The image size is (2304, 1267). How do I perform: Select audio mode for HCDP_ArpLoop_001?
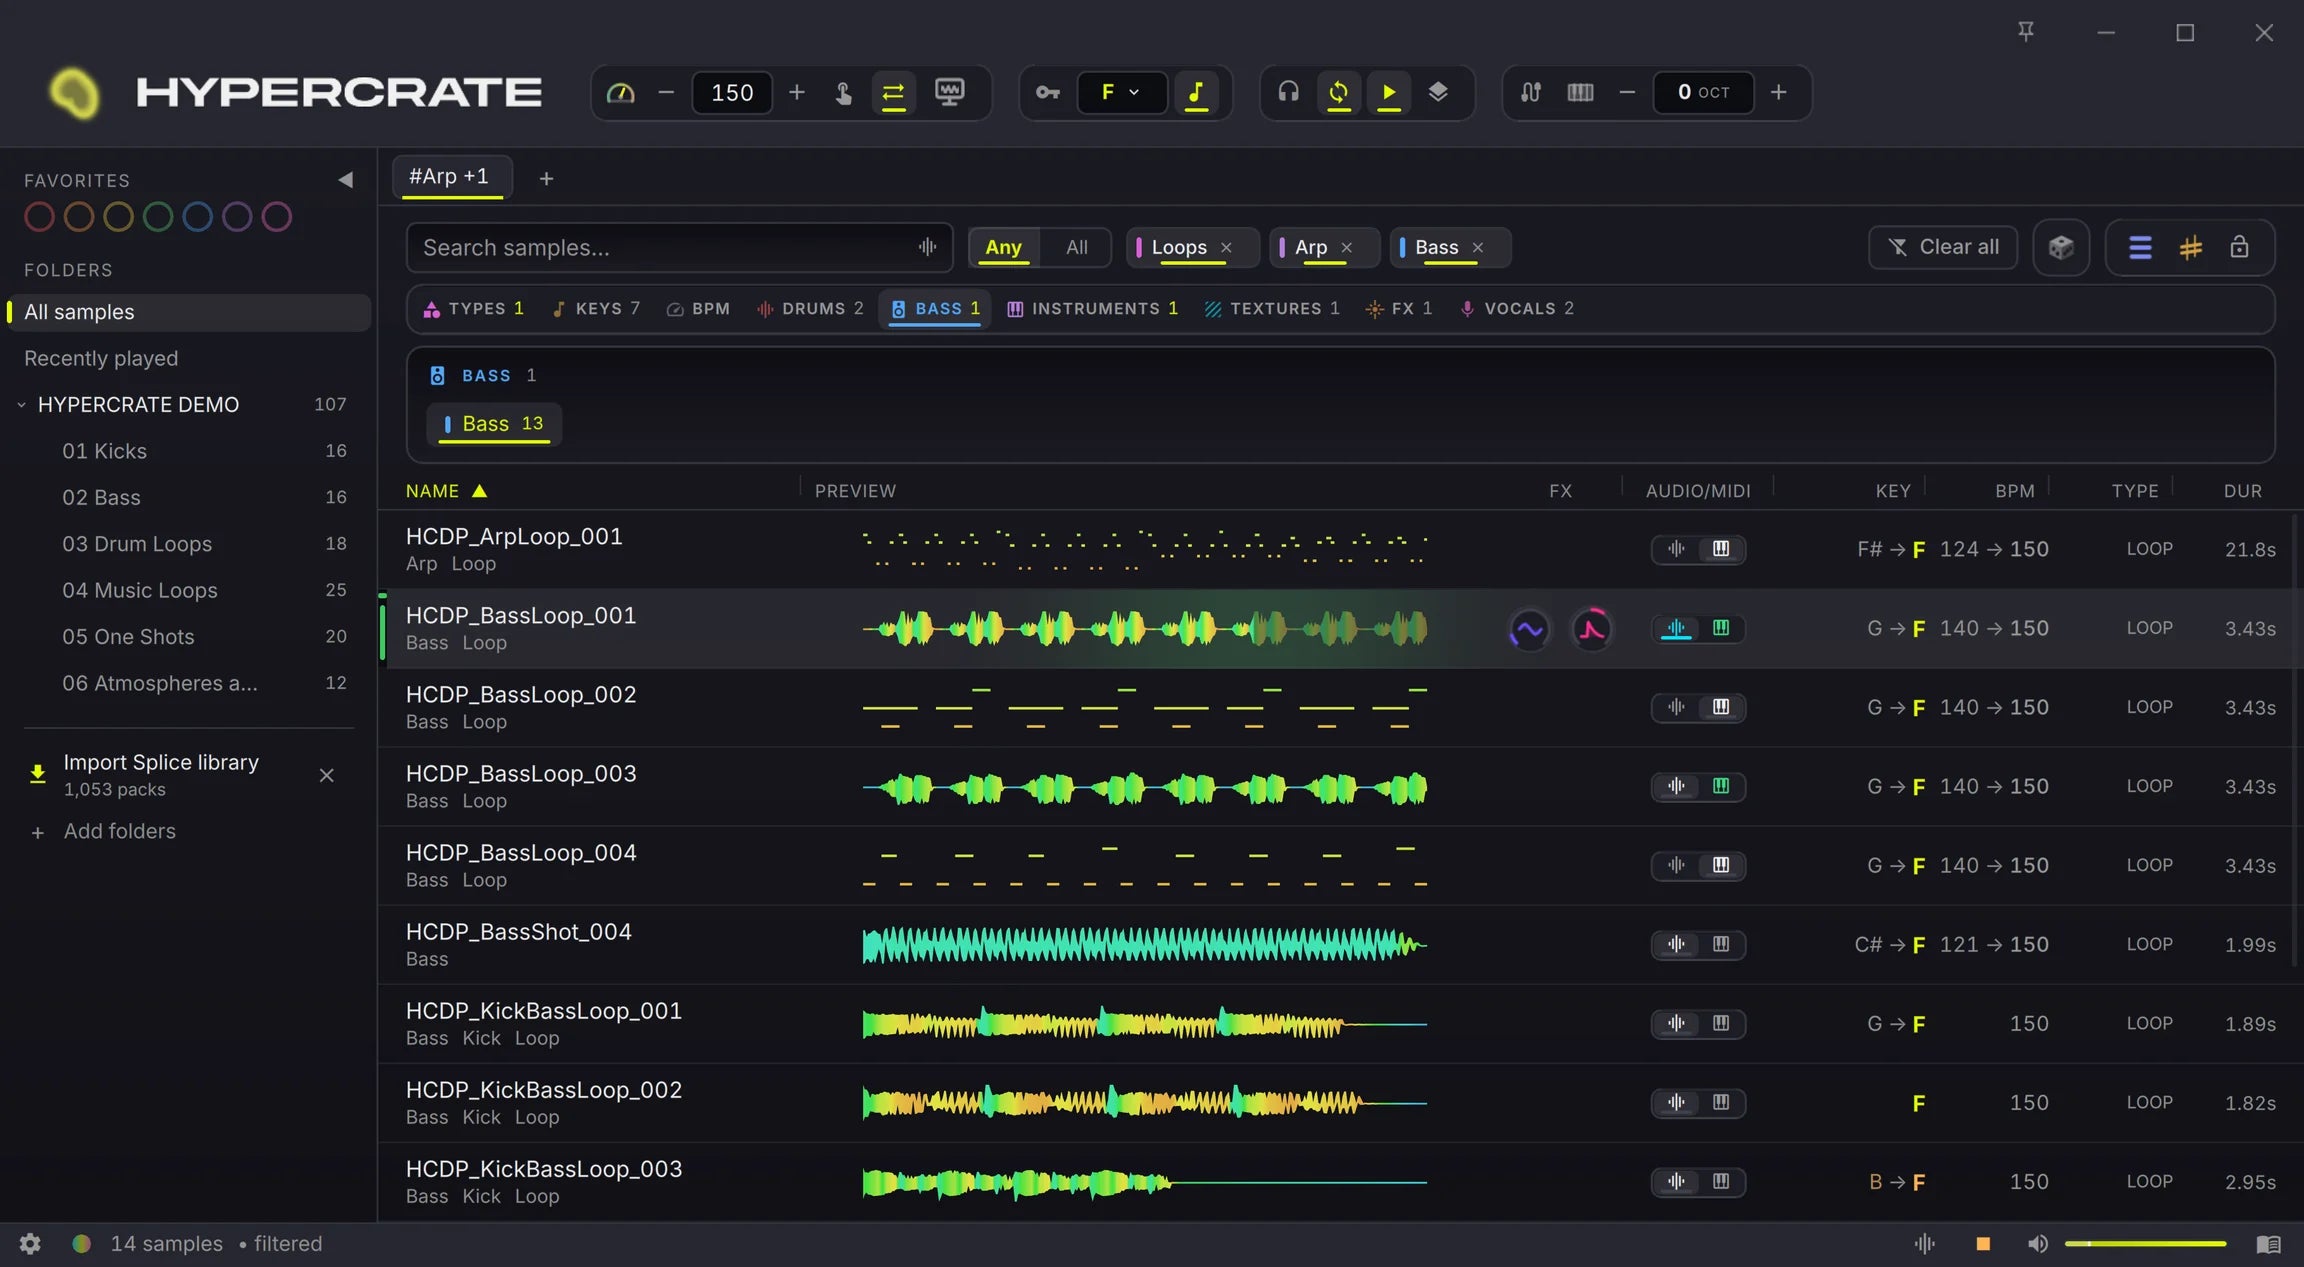1676,549
